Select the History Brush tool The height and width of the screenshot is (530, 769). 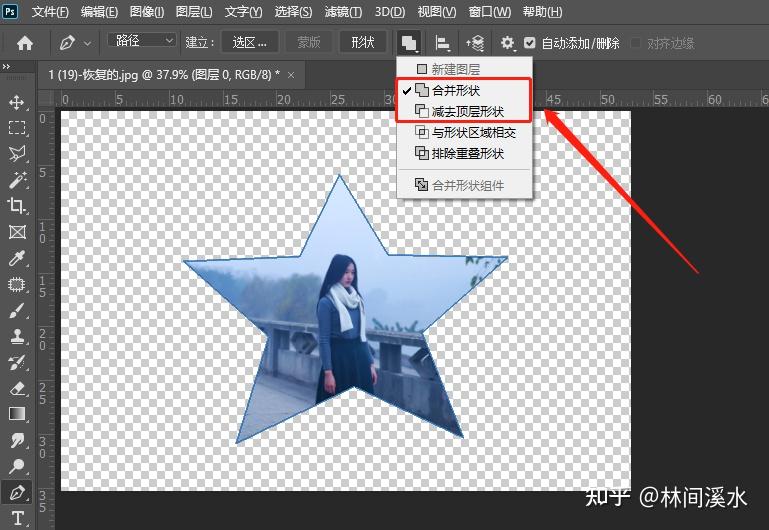pos(17,363)
